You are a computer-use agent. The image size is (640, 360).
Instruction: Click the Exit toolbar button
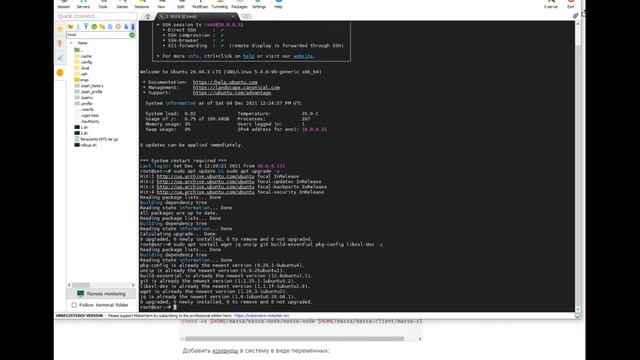coord(571,4)
